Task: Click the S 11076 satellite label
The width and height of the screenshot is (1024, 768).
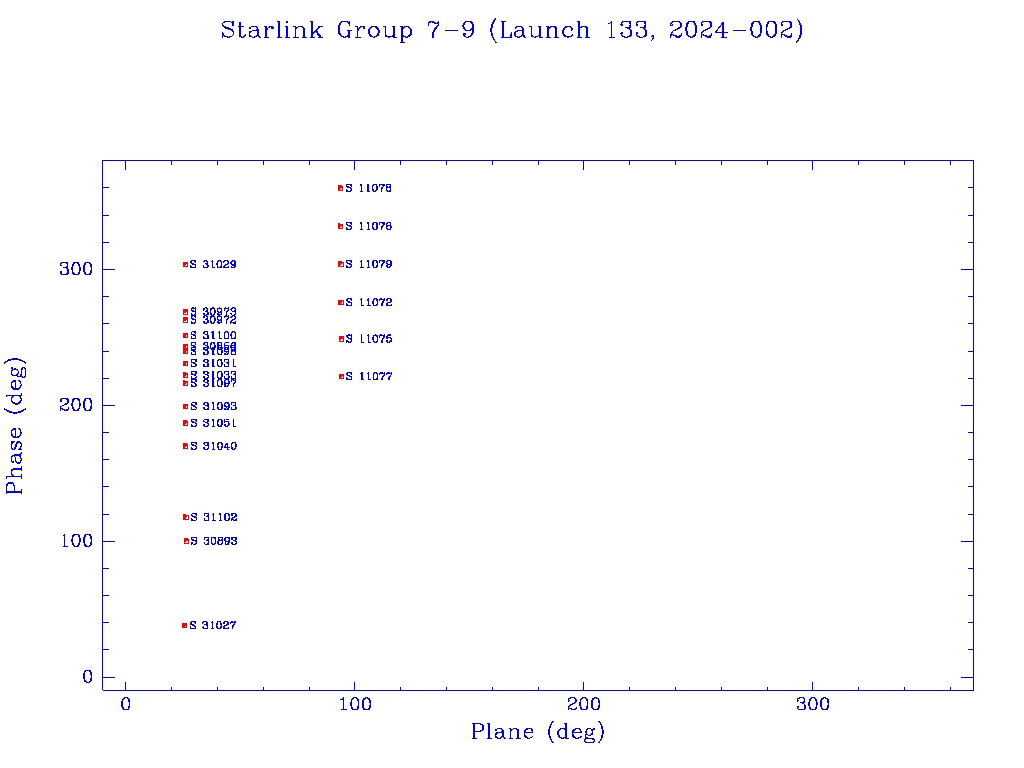Action: click(x=369, y=227)
